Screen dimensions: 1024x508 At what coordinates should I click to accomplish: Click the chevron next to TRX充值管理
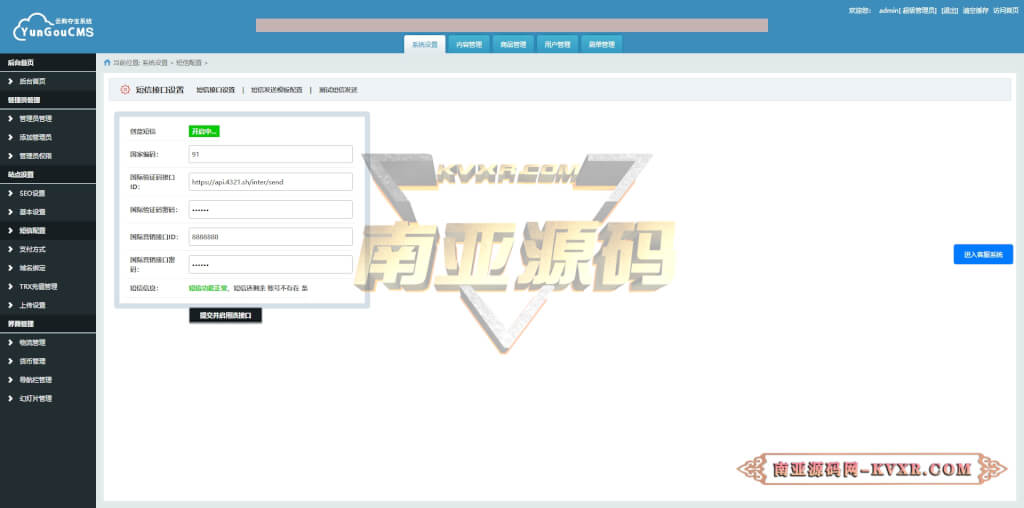(x=10, y=286)
